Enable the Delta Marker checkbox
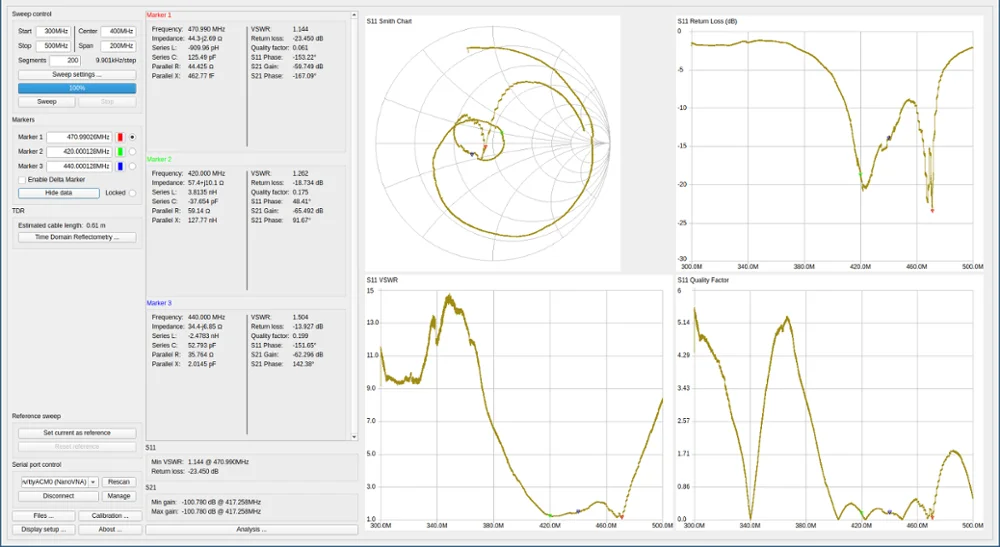1000x547 pixels. click(x=22, y=180)
